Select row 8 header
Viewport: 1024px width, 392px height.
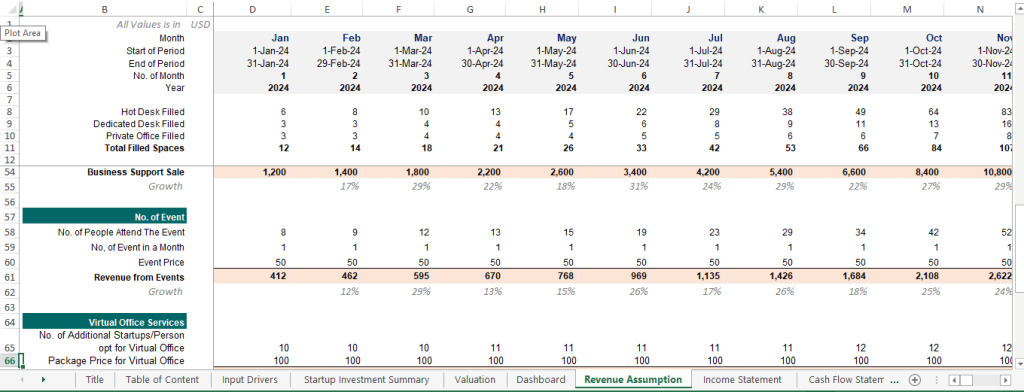pos(10,112)
